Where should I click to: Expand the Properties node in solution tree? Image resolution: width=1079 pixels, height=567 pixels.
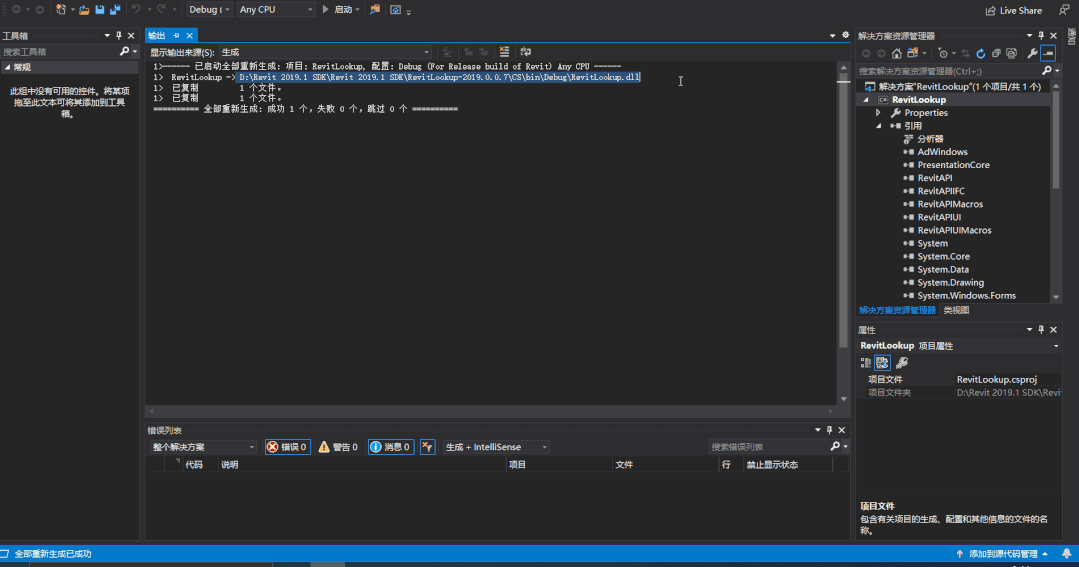[x=879, y=113]
